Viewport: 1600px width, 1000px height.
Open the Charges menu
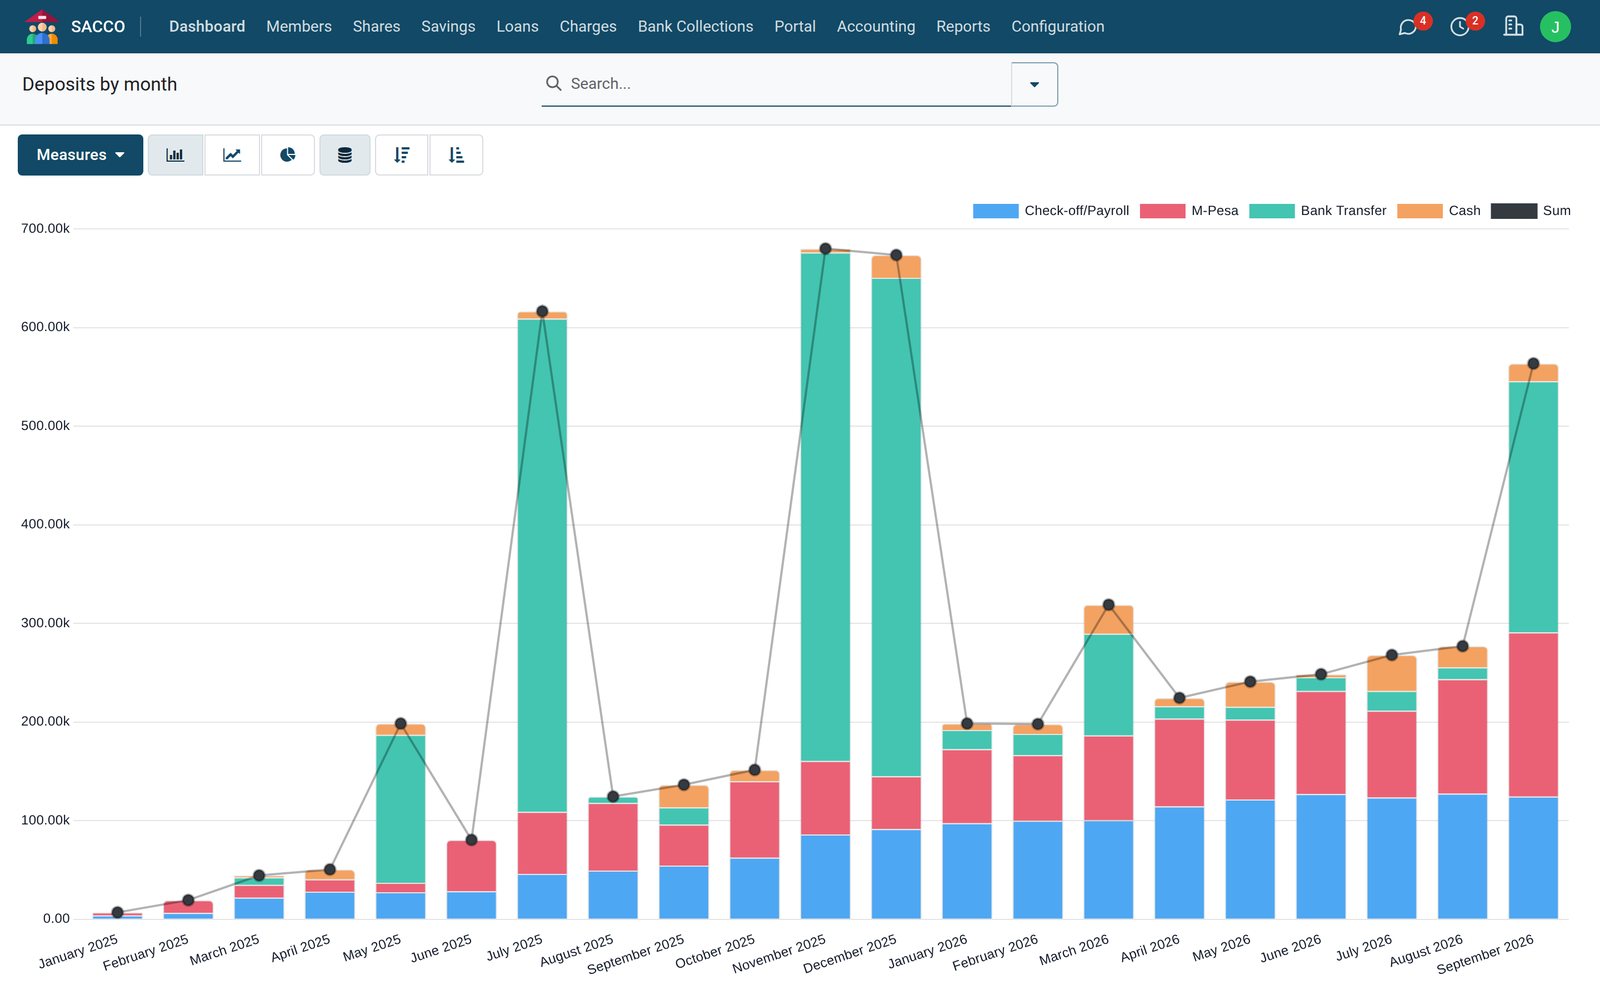point(588,27)
